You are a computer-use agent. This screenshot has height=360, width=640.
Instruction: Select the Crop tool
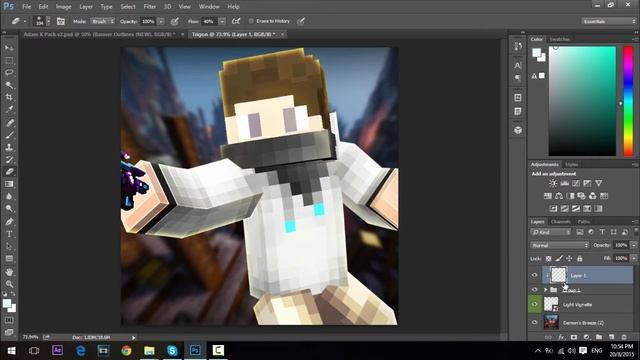(x=9, y=97)
